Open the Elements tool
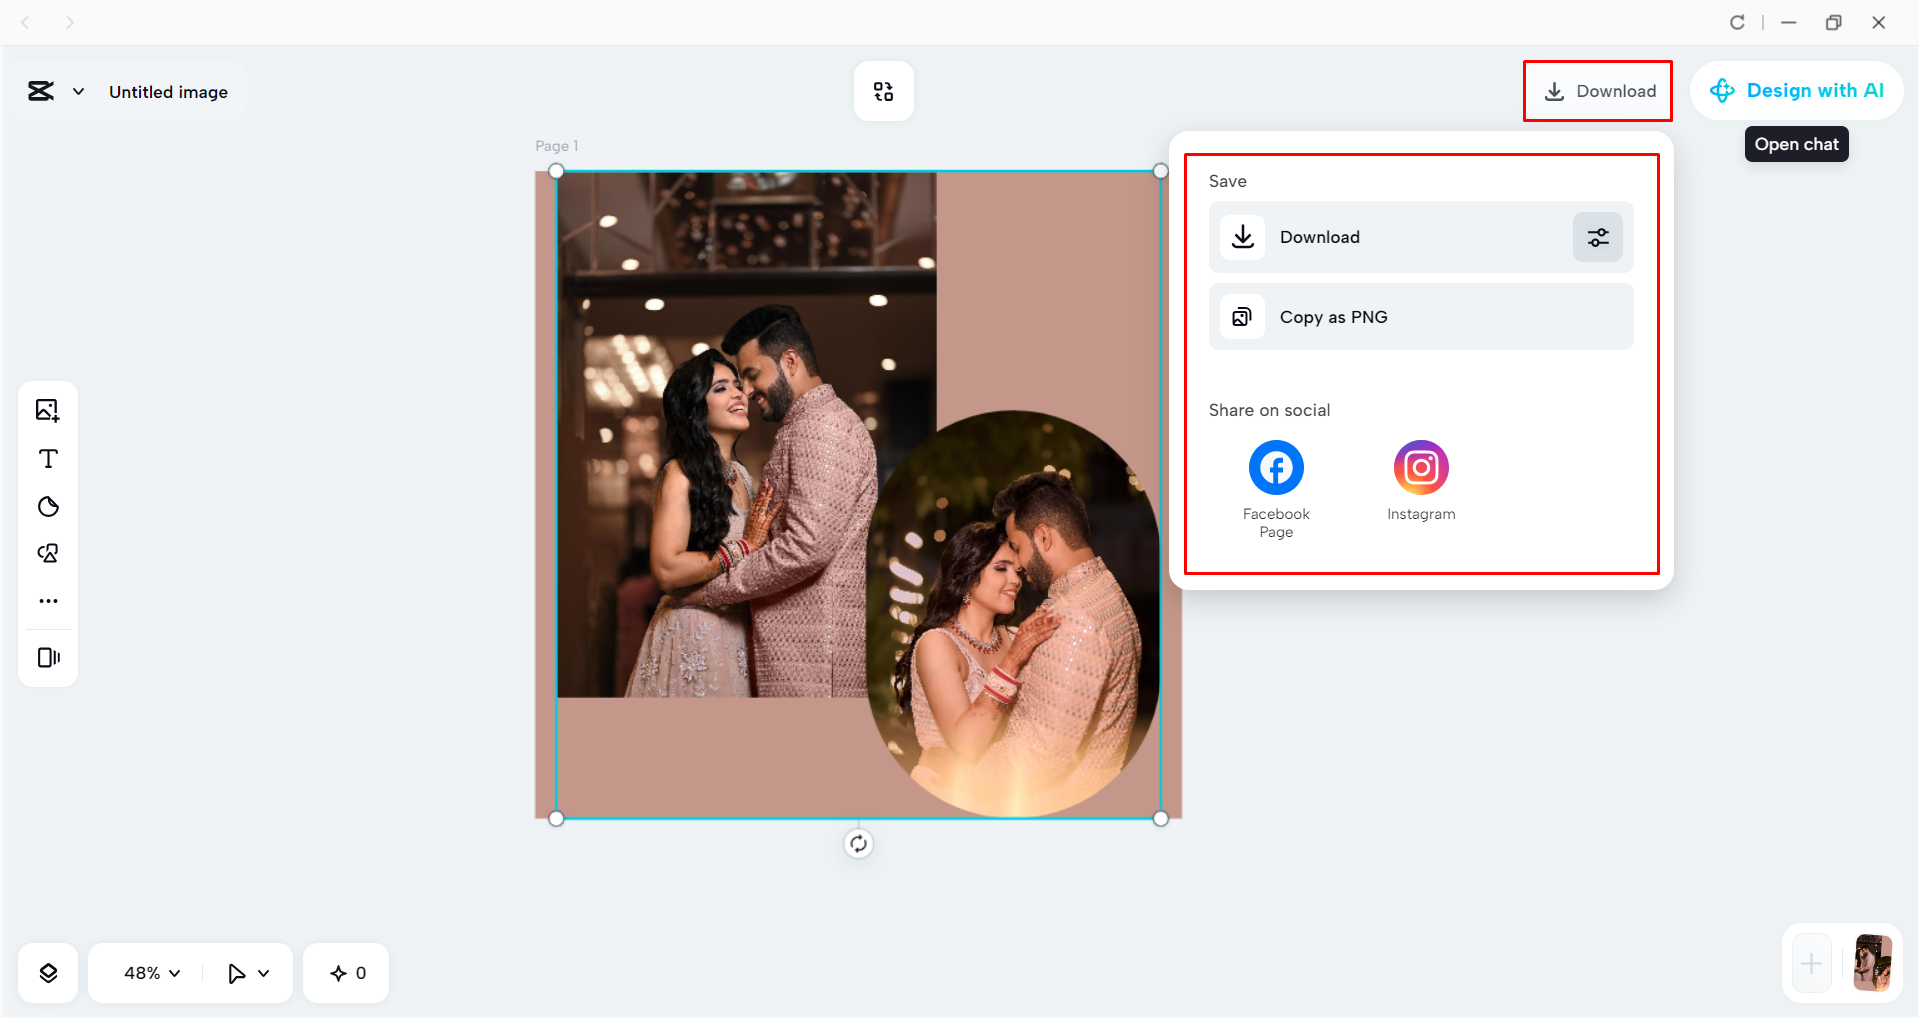This screenshot has width=1919, height=1018. tap(47, 552)
